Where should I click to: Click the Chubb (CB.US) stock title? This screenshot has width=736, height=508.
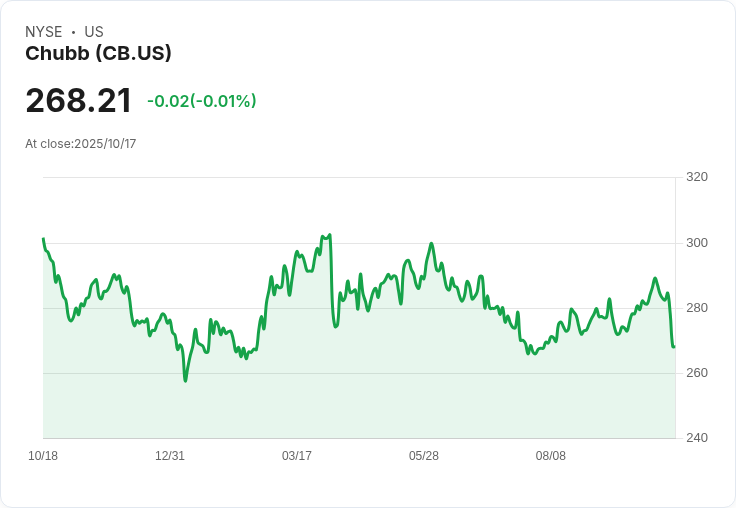[x=98, y=54]
